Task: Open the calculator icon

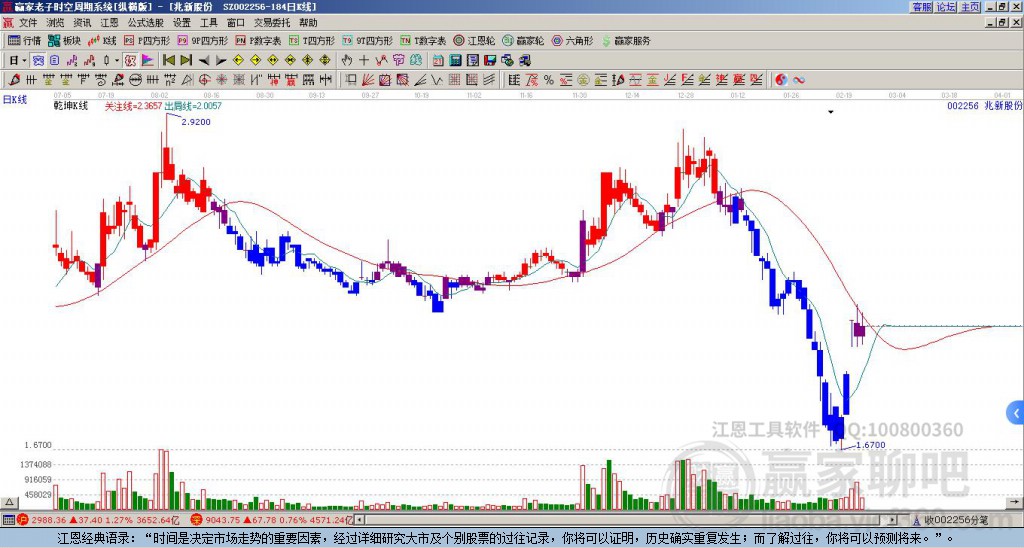Action: click(x=455, y=61)
